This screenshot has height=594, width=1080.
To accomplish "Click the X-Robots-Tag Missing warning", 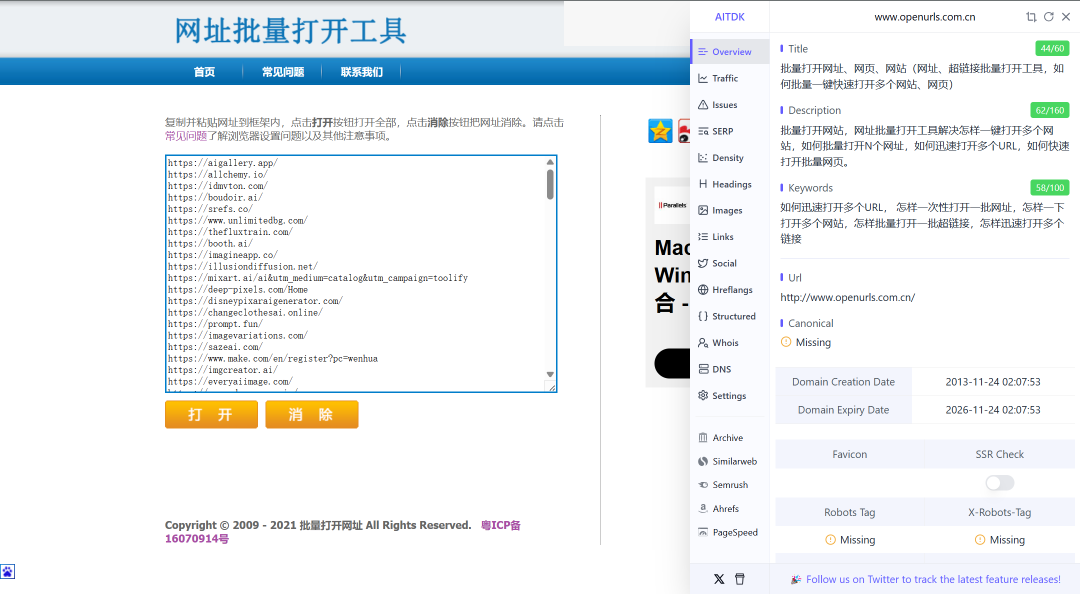I will click(999, 540).
